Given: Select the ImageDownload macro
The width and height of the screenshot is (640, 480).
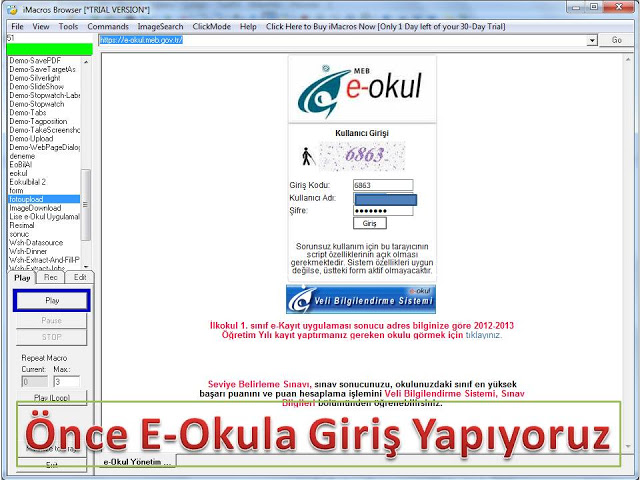Looking at the screenshot, I should 35,208.
